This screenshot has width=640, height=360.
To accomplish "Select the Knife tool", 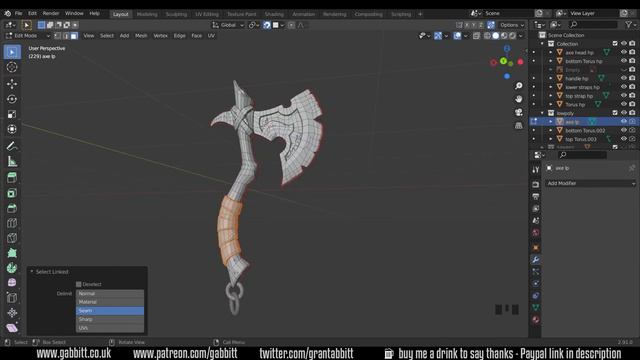I will (12, 238).
